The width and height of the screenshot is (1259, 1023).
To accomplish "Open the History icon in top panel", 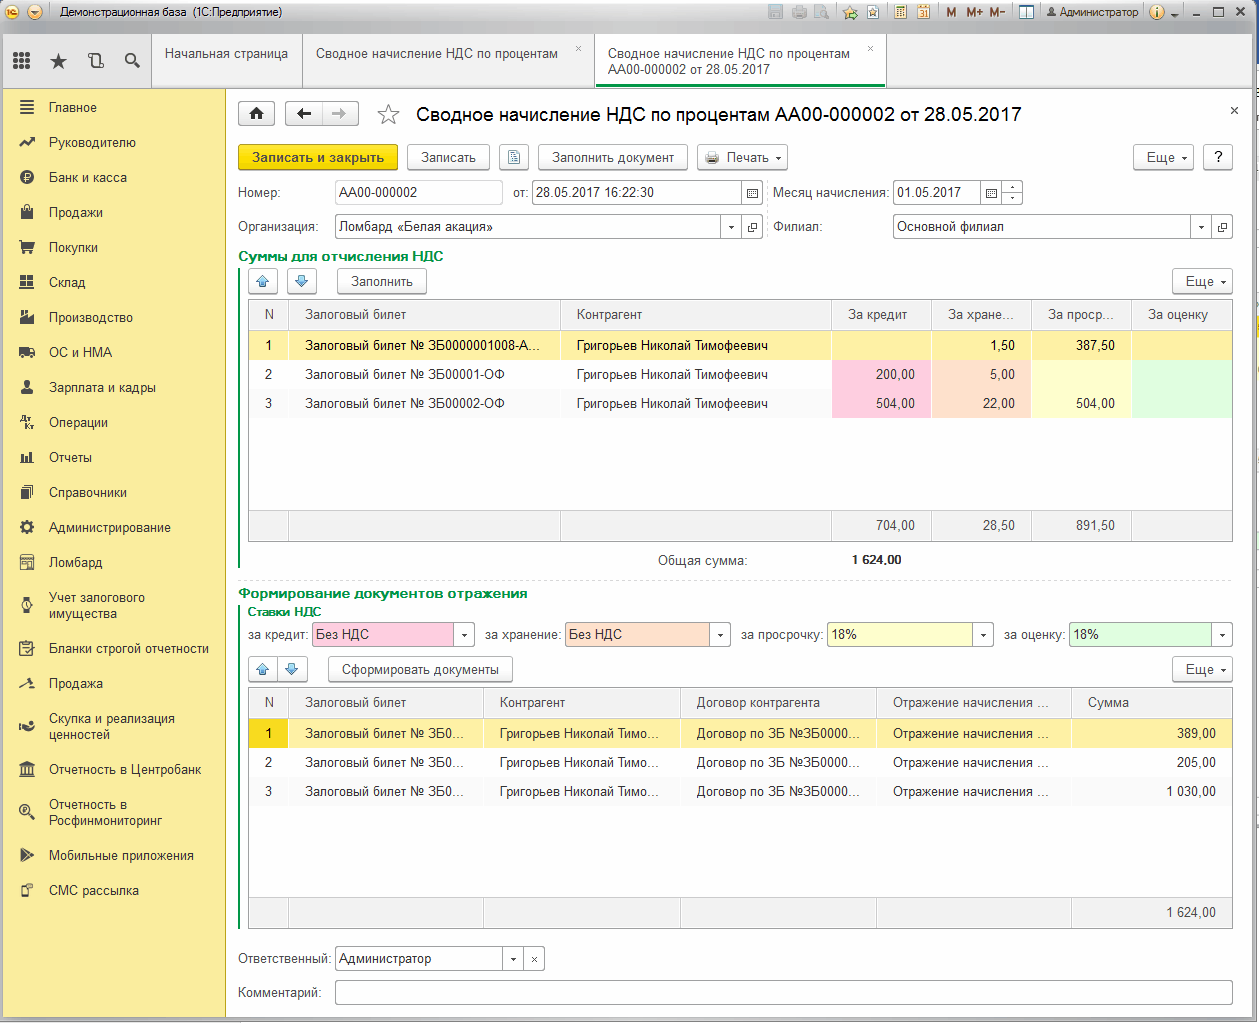I will [x=96, y=61].
